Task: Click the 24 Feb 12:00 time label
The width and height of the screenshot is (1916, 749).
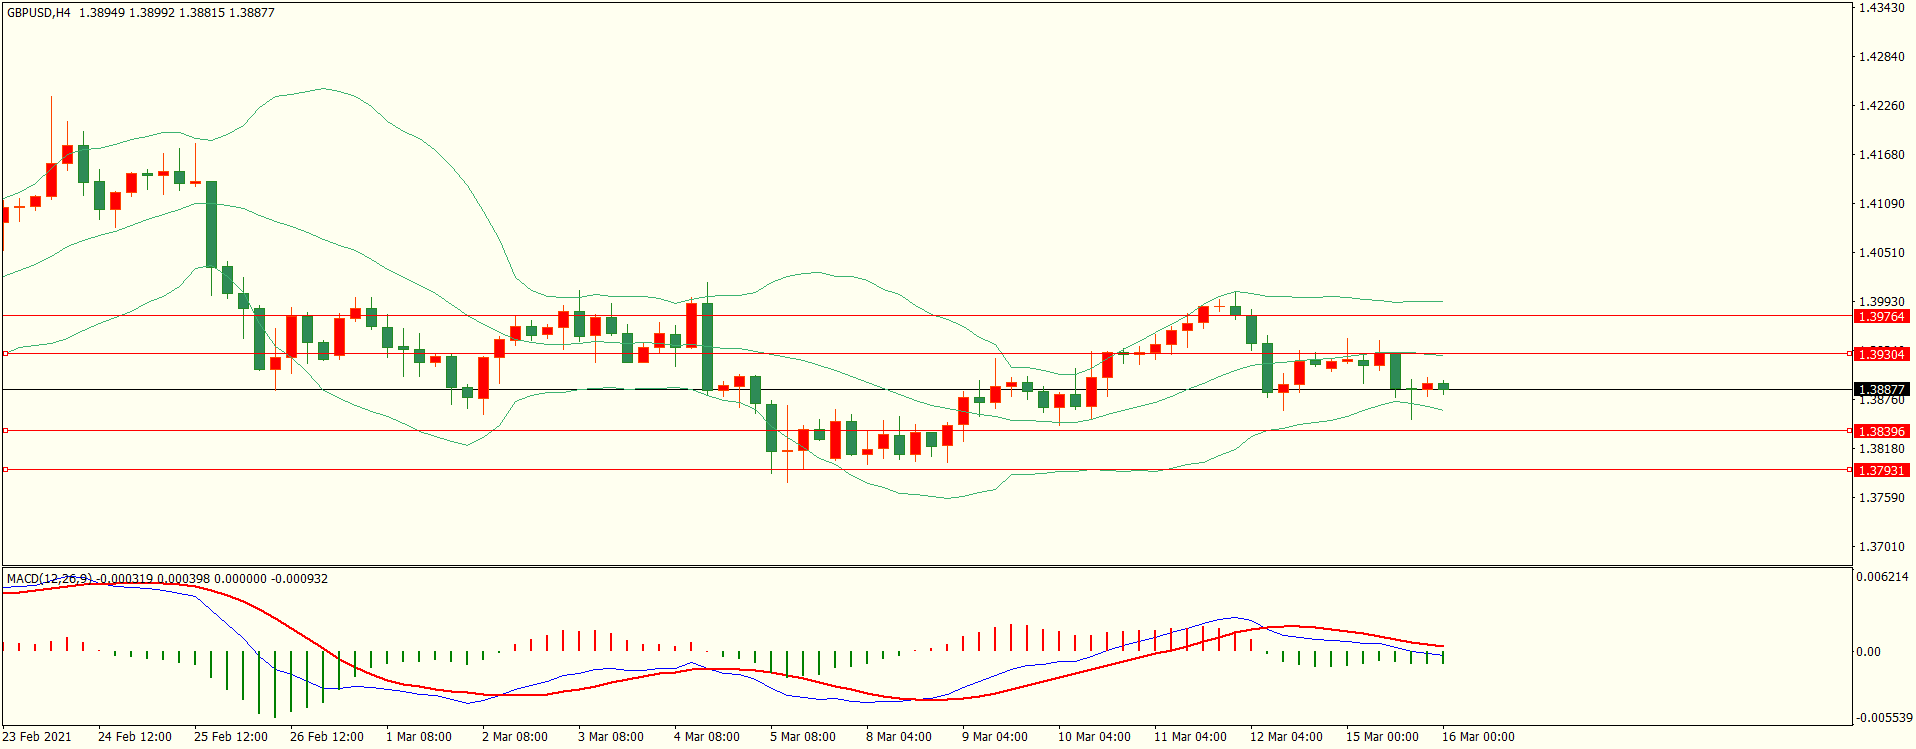Action: tap(135, 737)
